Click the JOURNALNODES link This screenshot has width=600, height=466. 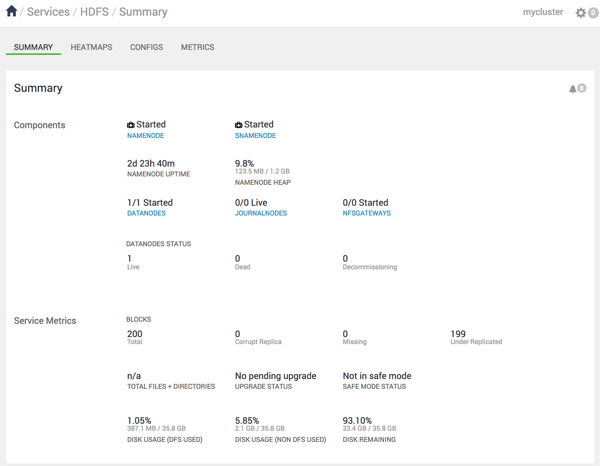click(261, 213)
